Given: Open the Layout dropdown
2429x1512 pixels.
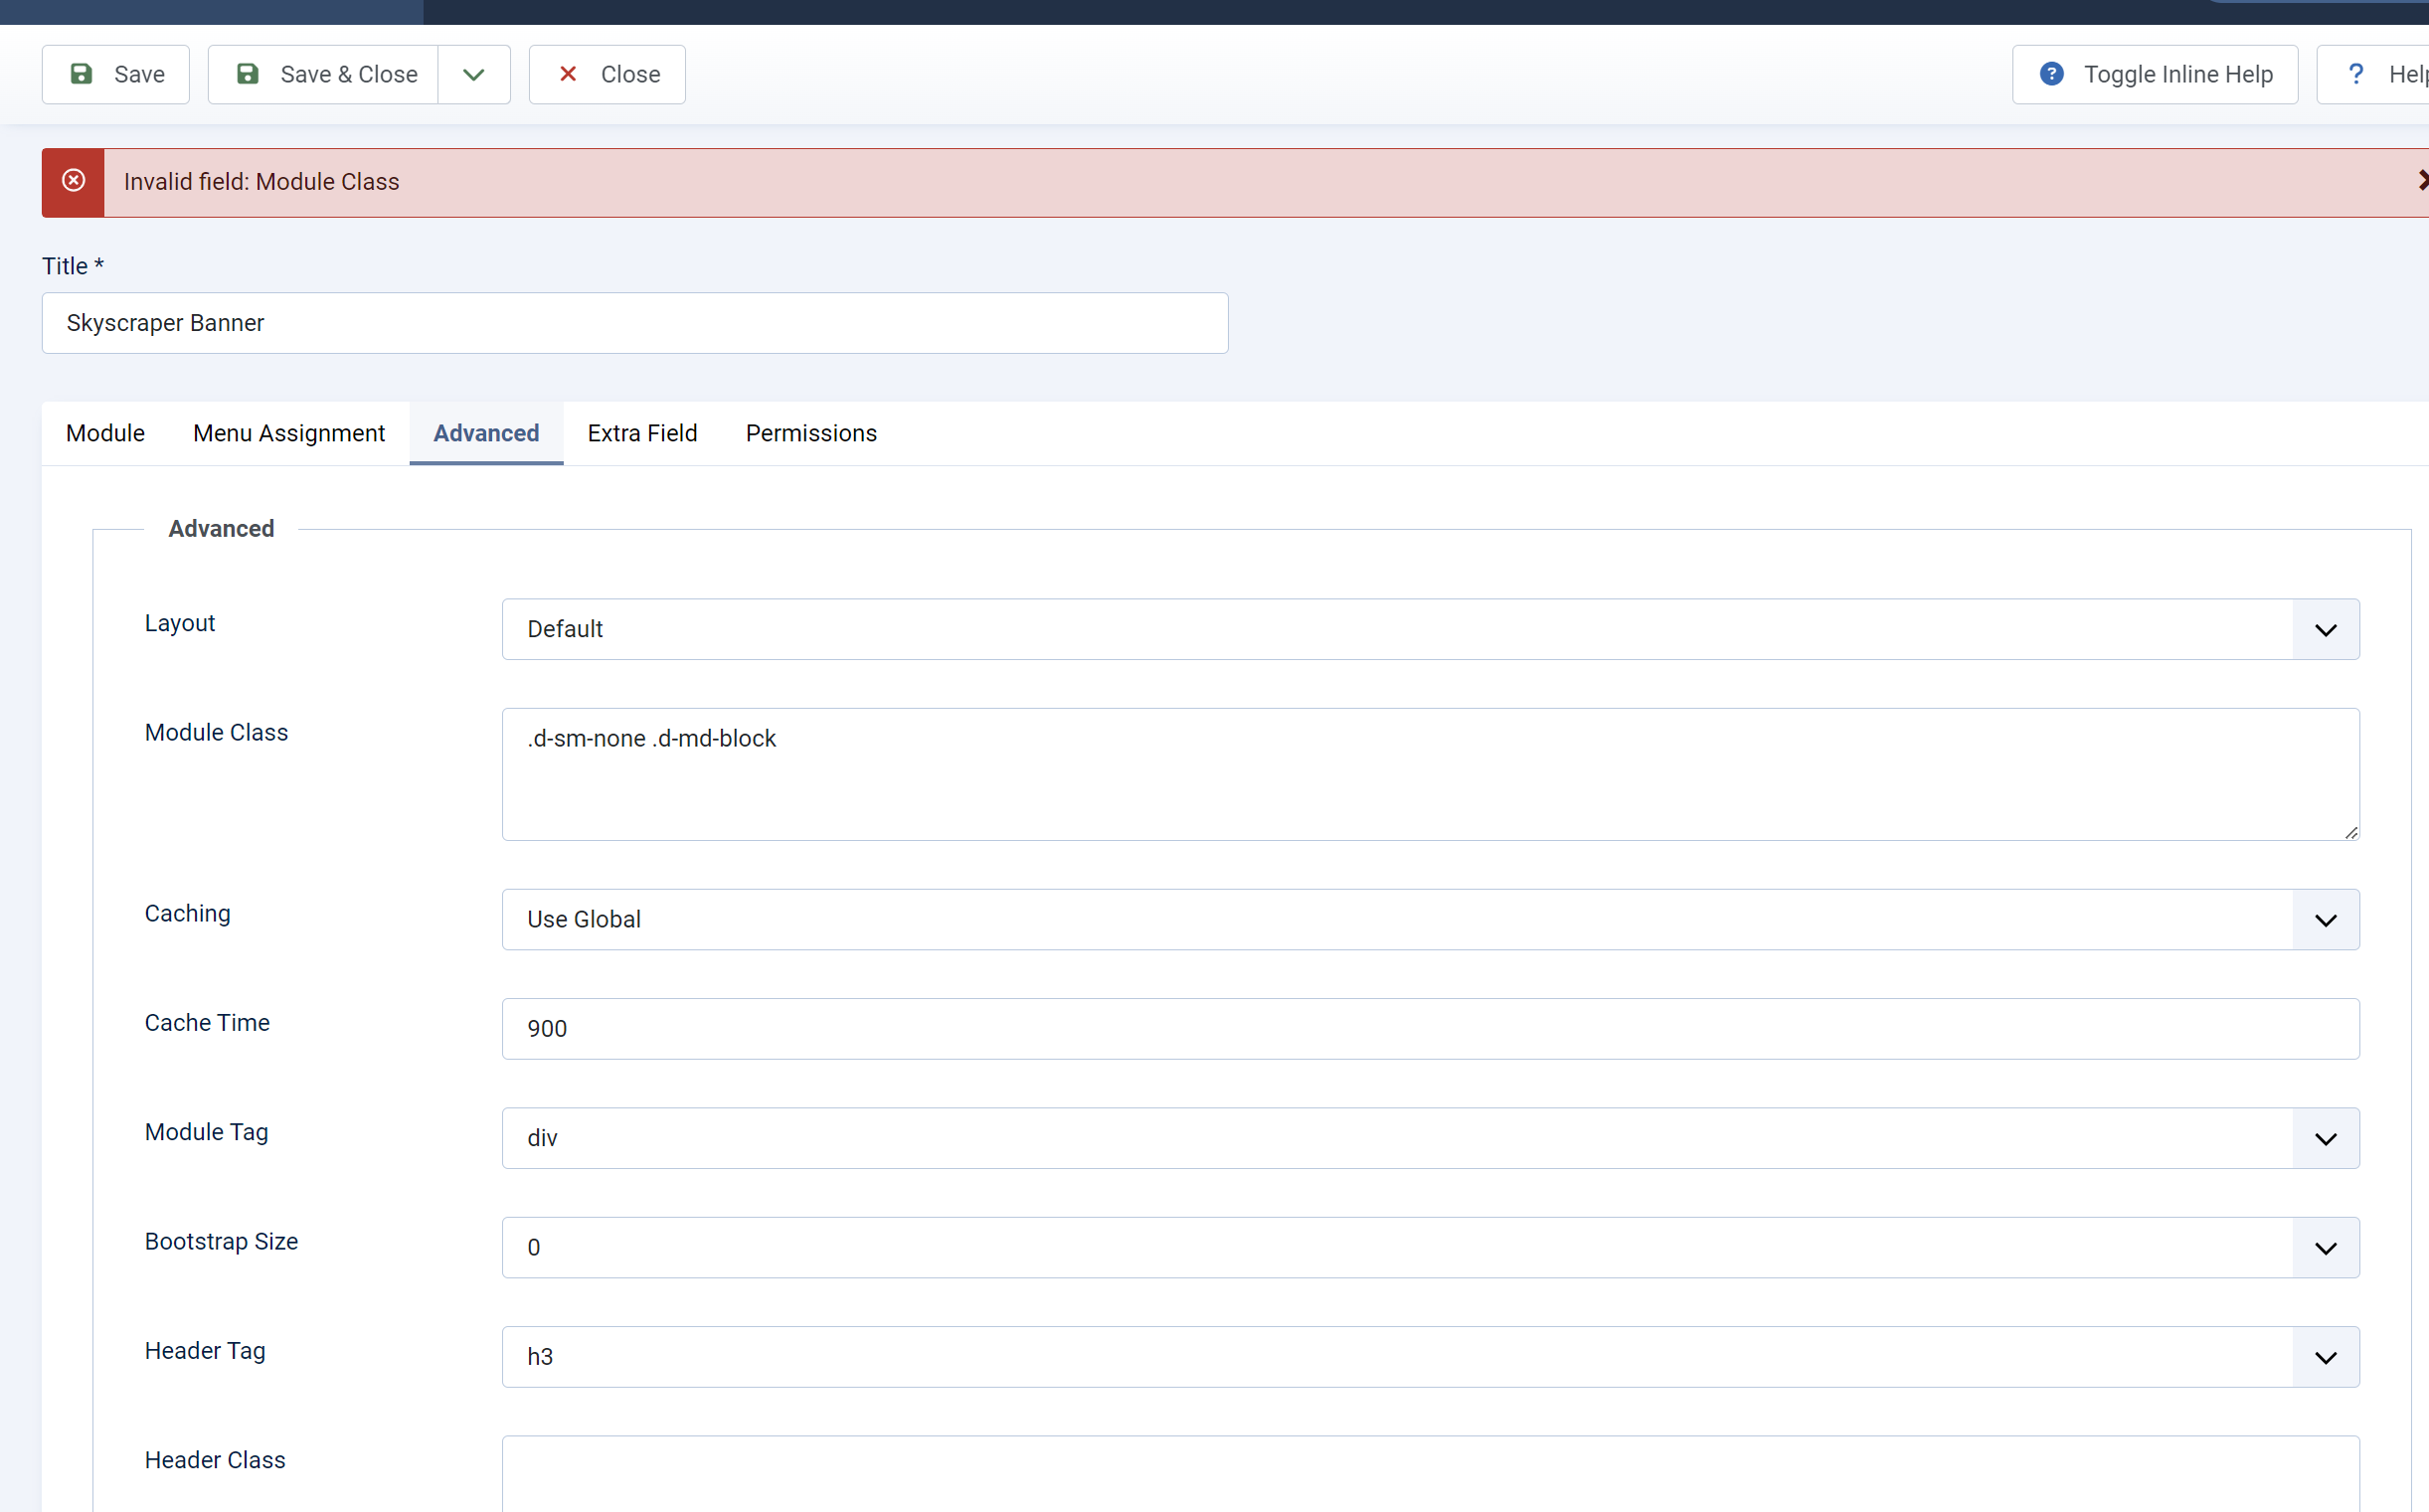Looking at the screenshot, I should 1430,629.
